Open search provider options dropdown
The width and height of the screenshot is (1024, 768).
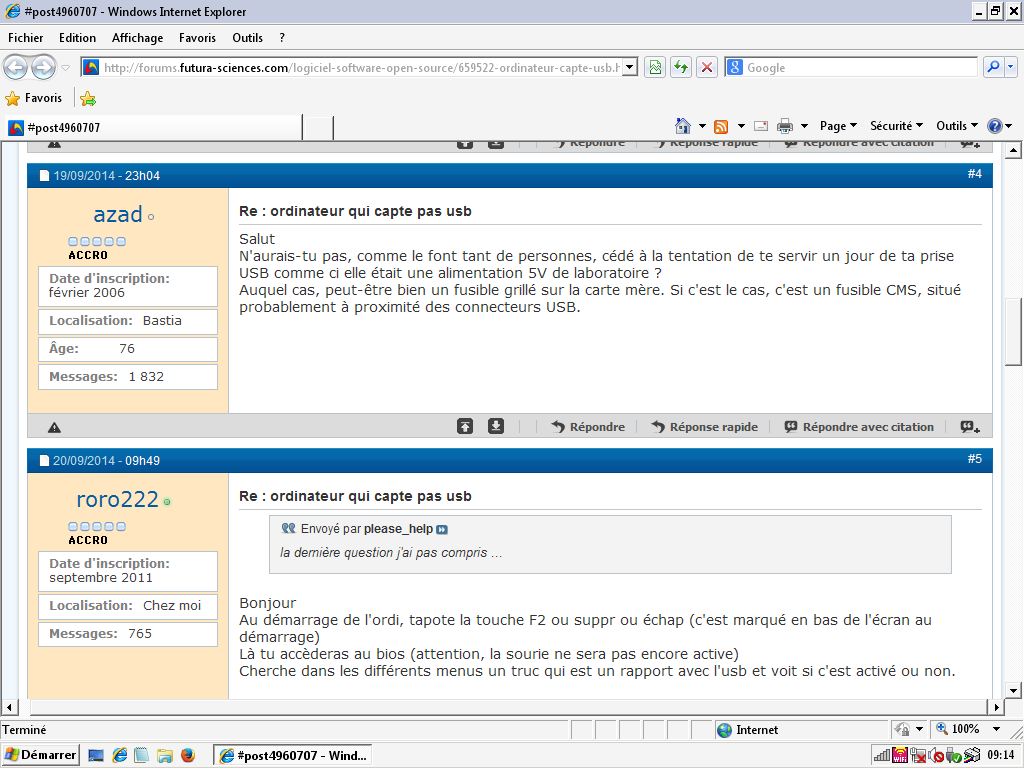[1010, 67]
